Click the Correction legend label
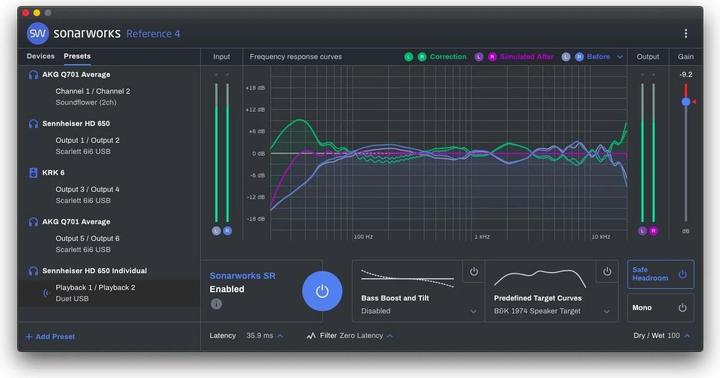 [x=448, y=56]
